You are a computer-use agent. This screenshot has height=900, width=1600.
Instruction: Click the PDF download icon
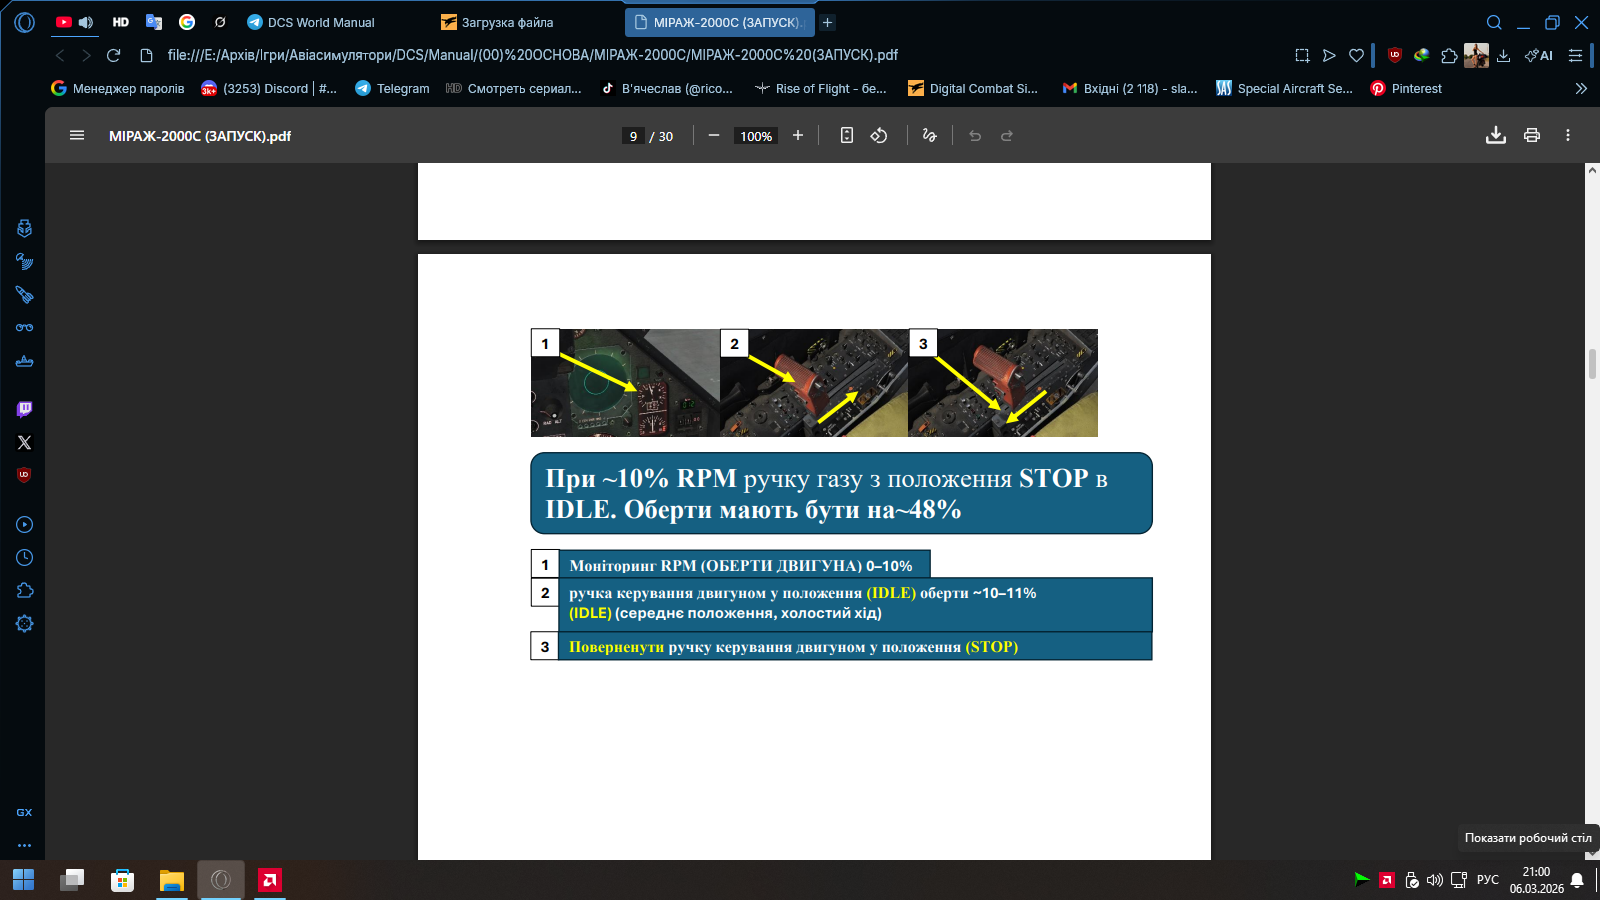1495,136
